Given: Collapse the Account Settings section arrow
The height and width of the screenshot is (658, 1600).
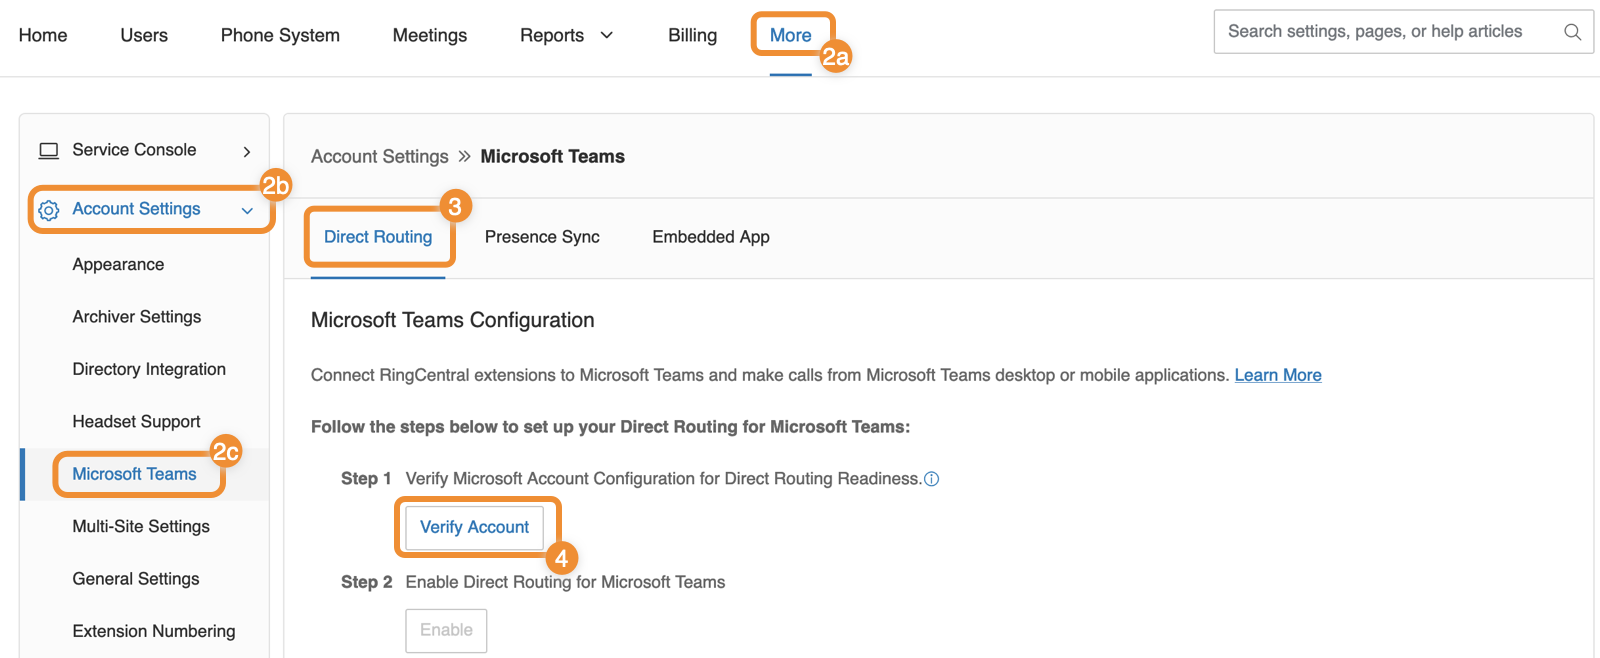Looking at the screenshot, I should (247, 211).
